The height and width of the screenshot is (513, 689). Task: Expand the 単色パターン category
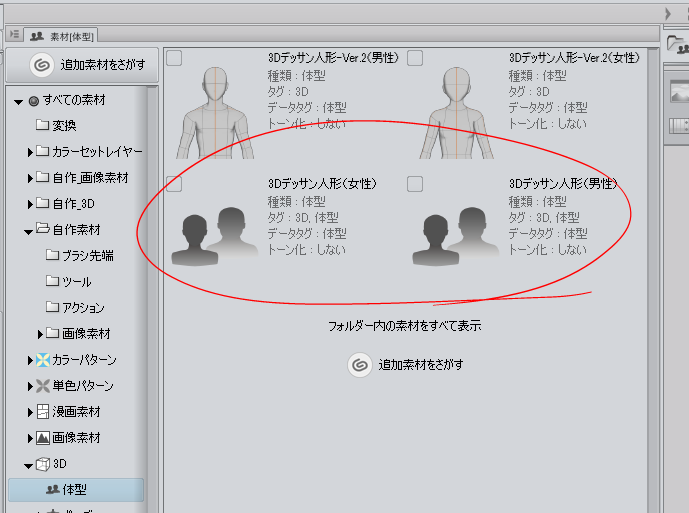tap(30, 386)
